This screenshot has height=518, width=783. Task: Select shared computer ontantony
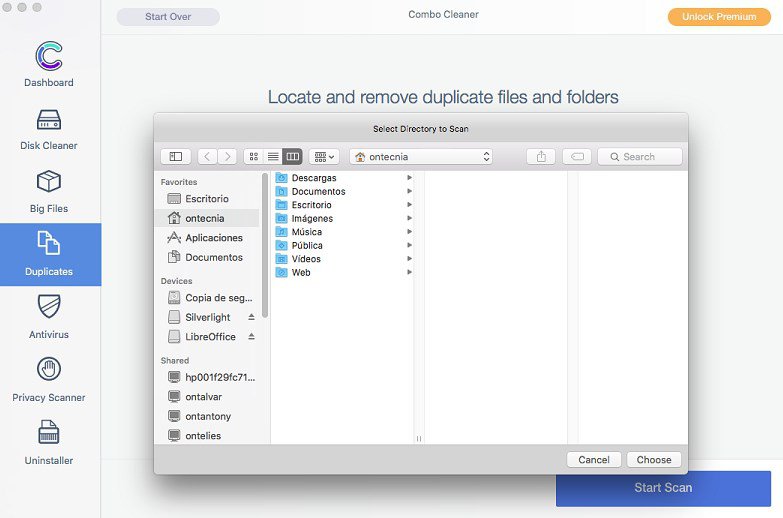pyautogui.click(x=207, y=416)
